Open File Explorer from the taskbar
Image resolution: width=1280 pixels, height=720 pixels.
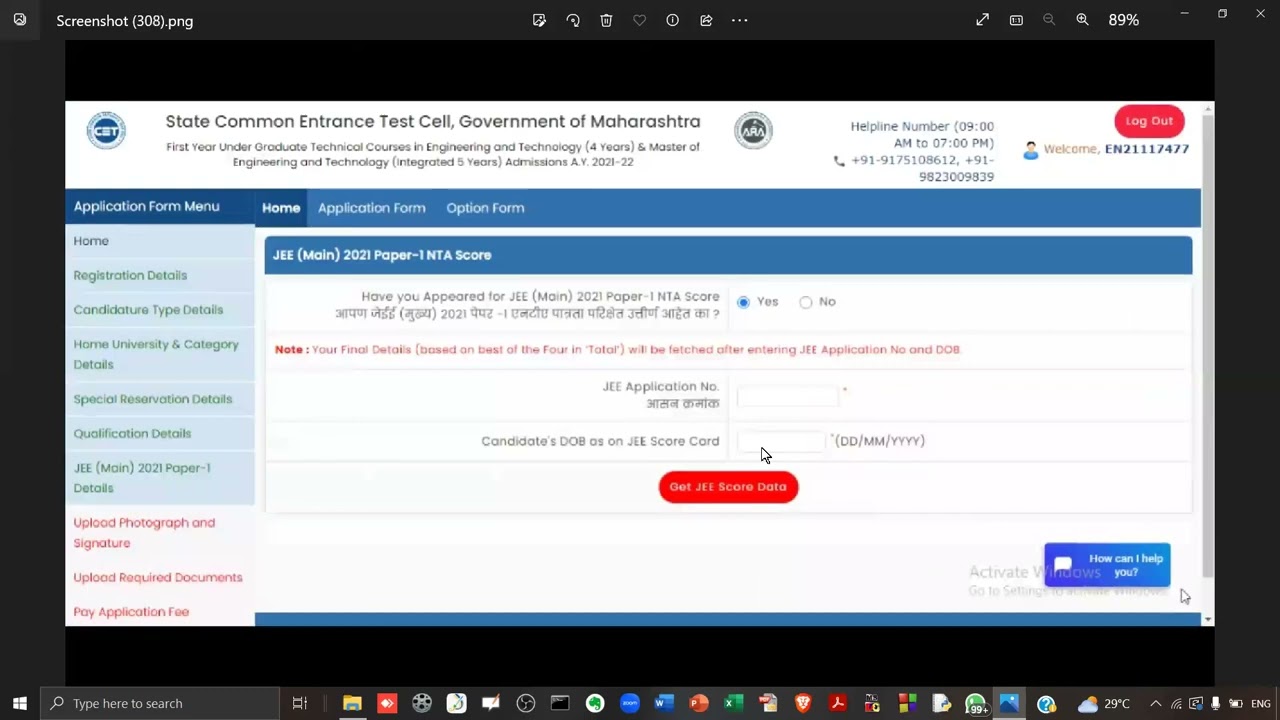click(352, 703)
